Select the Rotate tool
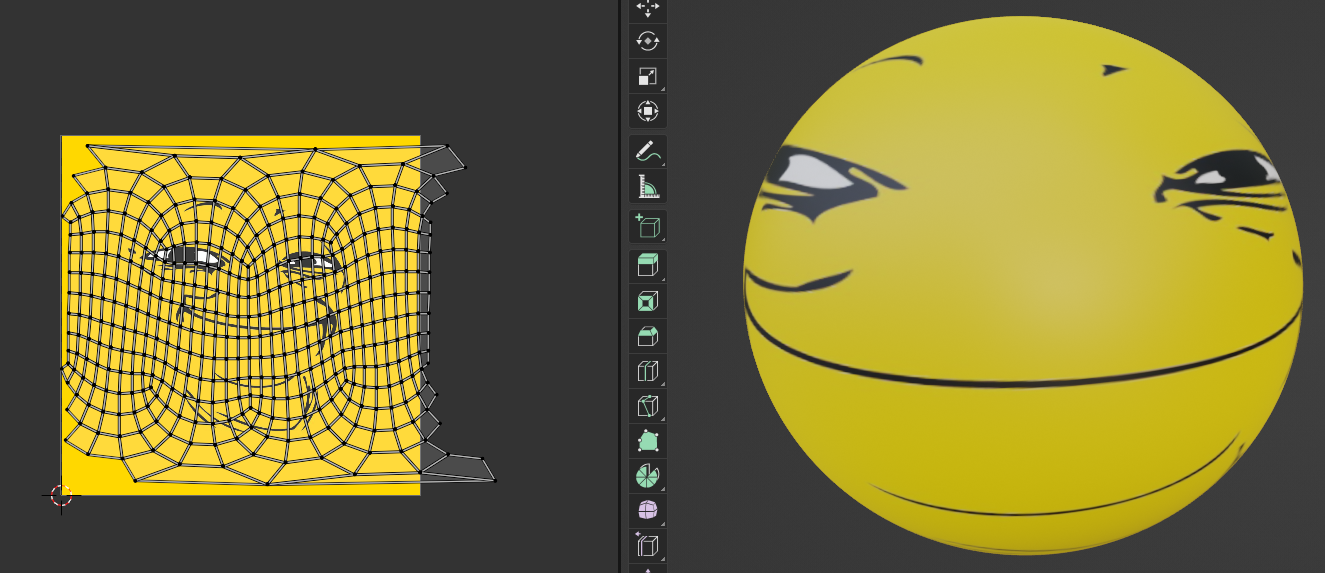Screen dimensions: 1325x573 click(647, 42)
